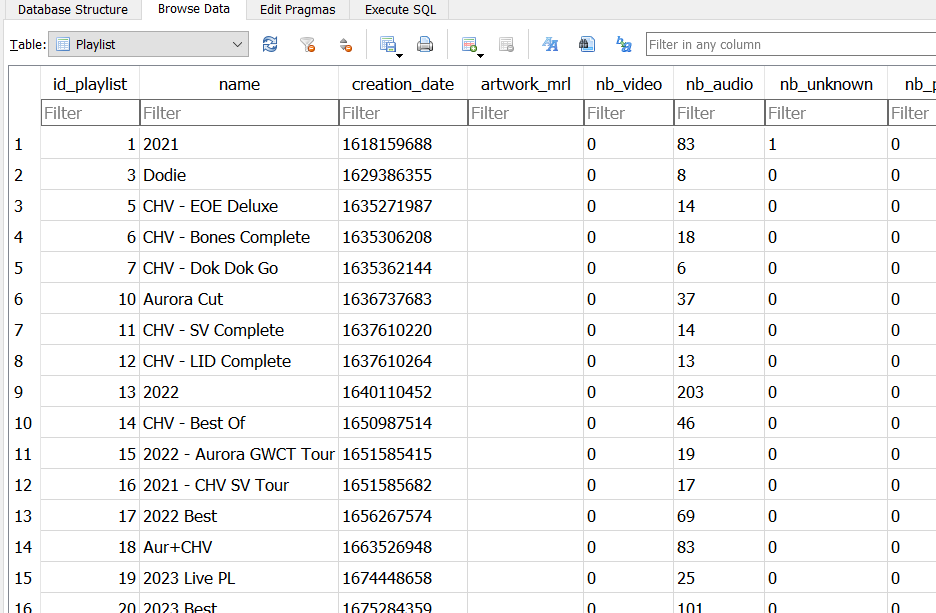
Task: Print the current table view
Action: (x=425, y=44)
